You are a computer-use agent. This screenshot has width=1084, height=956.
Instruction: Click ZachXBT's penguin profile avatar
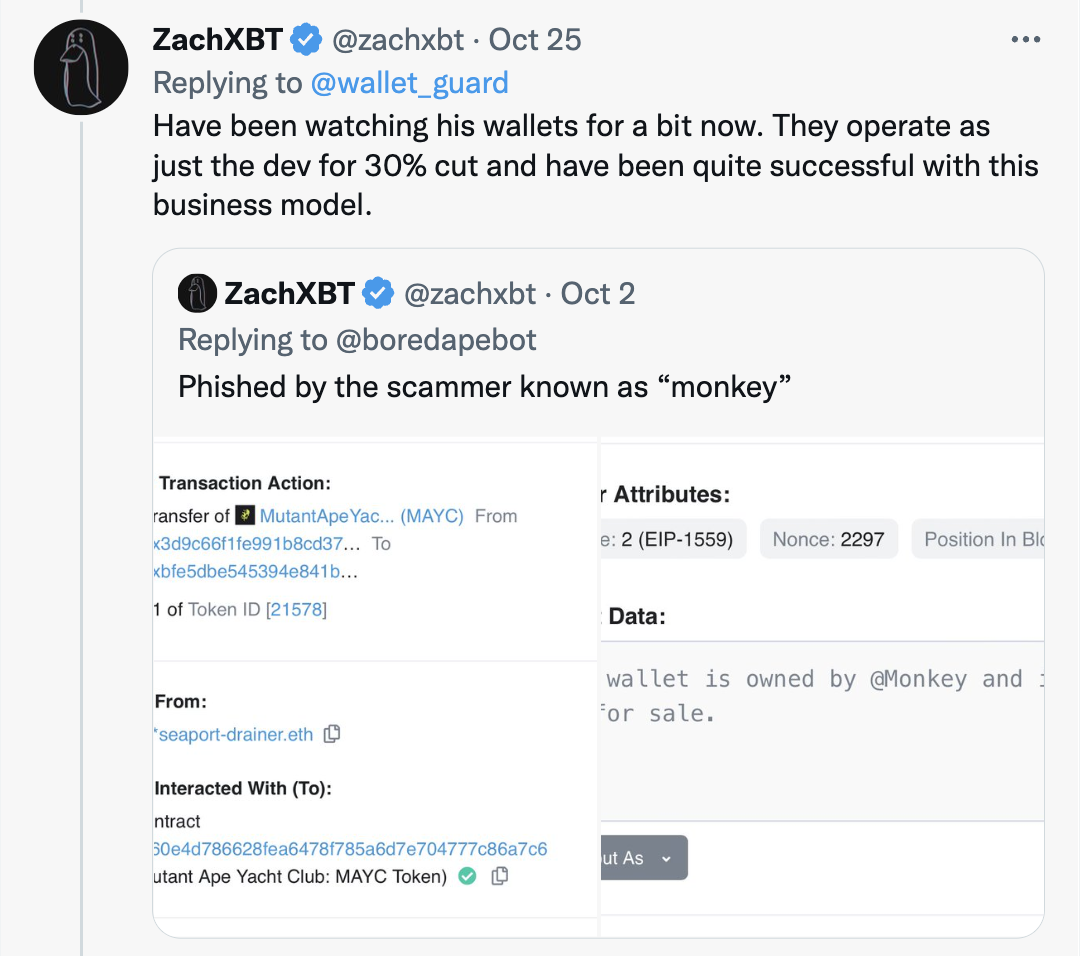(81, 66)
